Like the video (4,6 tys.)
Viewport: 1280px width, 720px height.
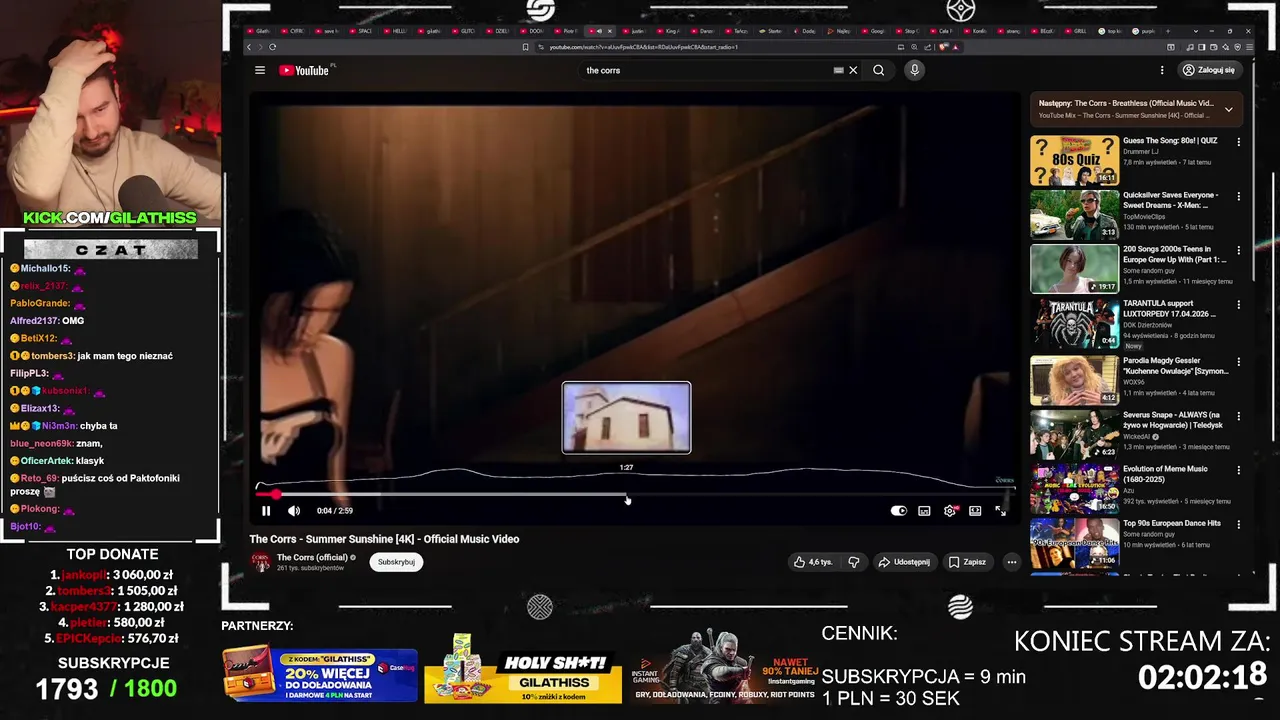point(813,562)
